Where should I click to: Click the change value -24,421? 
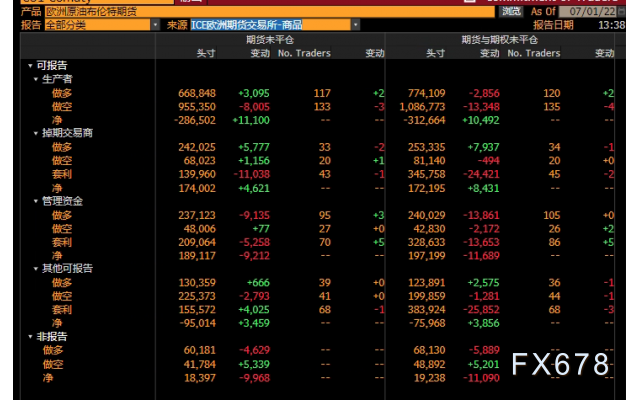pyautogui.click(x=481, y=174)
